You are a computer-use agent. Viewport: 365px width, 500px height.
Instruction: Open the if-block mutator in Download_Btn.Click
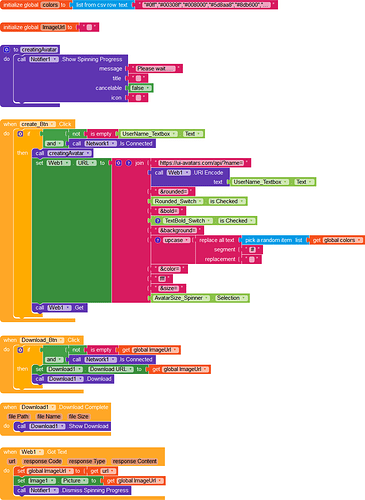pos(20,350)
